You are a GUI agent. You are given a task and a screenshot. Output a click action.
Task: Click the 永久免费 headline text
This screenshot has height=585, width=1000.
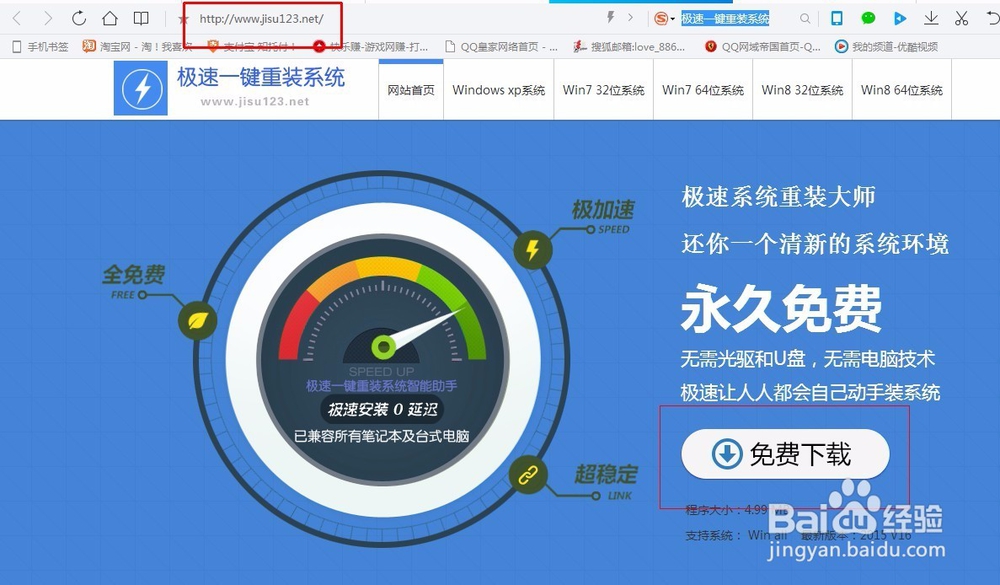tap(781, 309)
